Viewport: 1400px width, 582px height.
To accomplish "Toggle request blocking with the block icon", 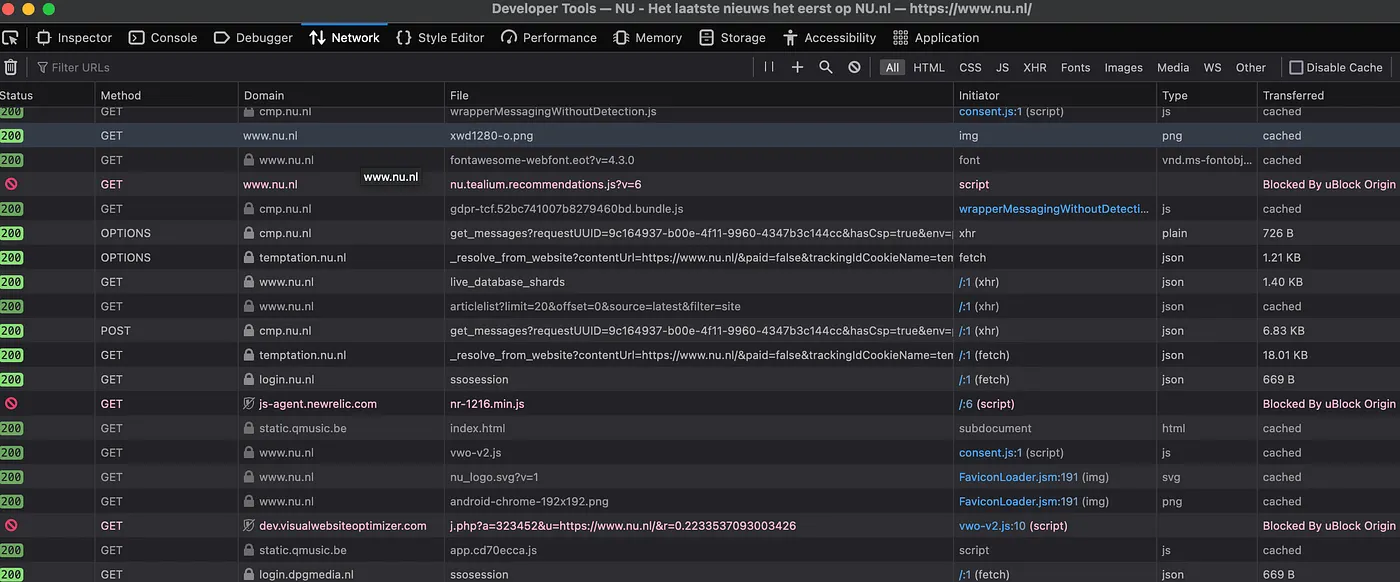I will click(x=852, y=67).
